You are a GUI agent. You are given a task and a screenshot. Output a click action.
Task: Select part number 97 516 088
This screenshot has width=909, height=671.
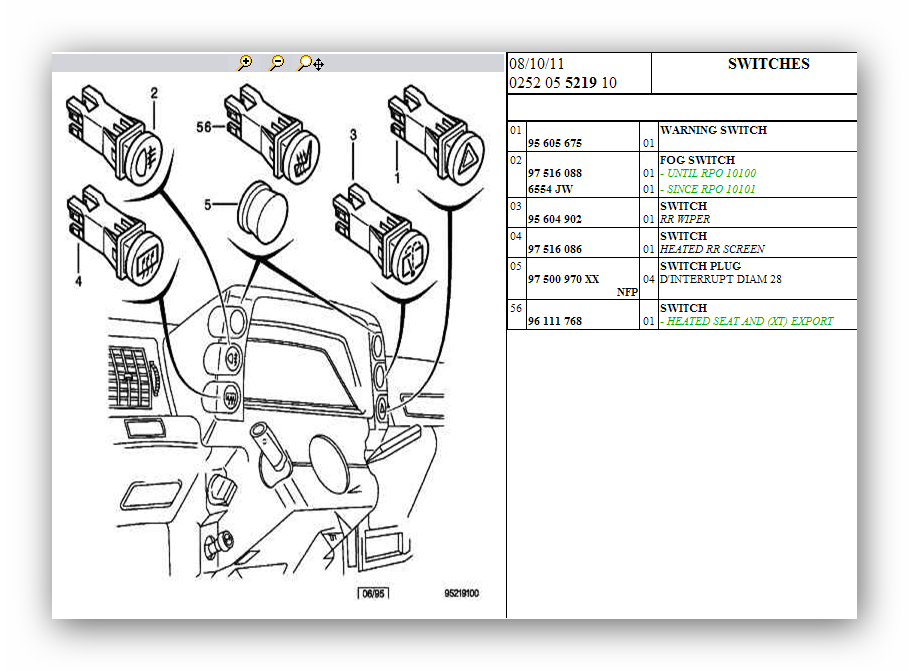pyautogui.click(x=554, y=173)
